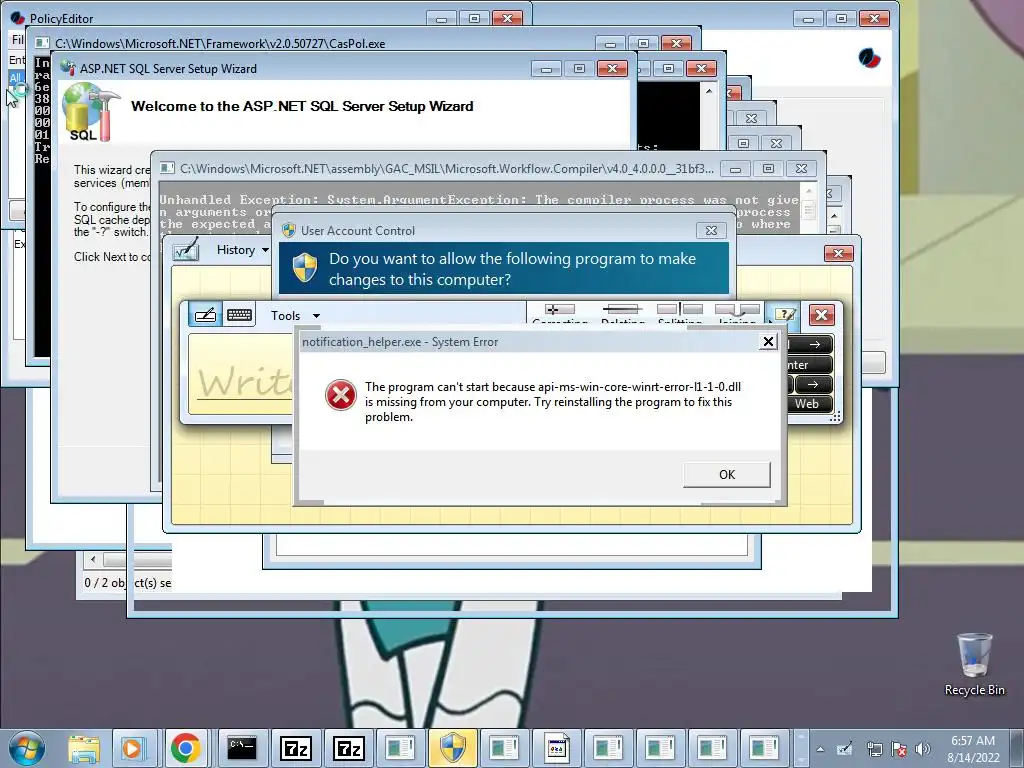
Task: Click the Input Panel resize grip corner
Action: pos(835,417)
